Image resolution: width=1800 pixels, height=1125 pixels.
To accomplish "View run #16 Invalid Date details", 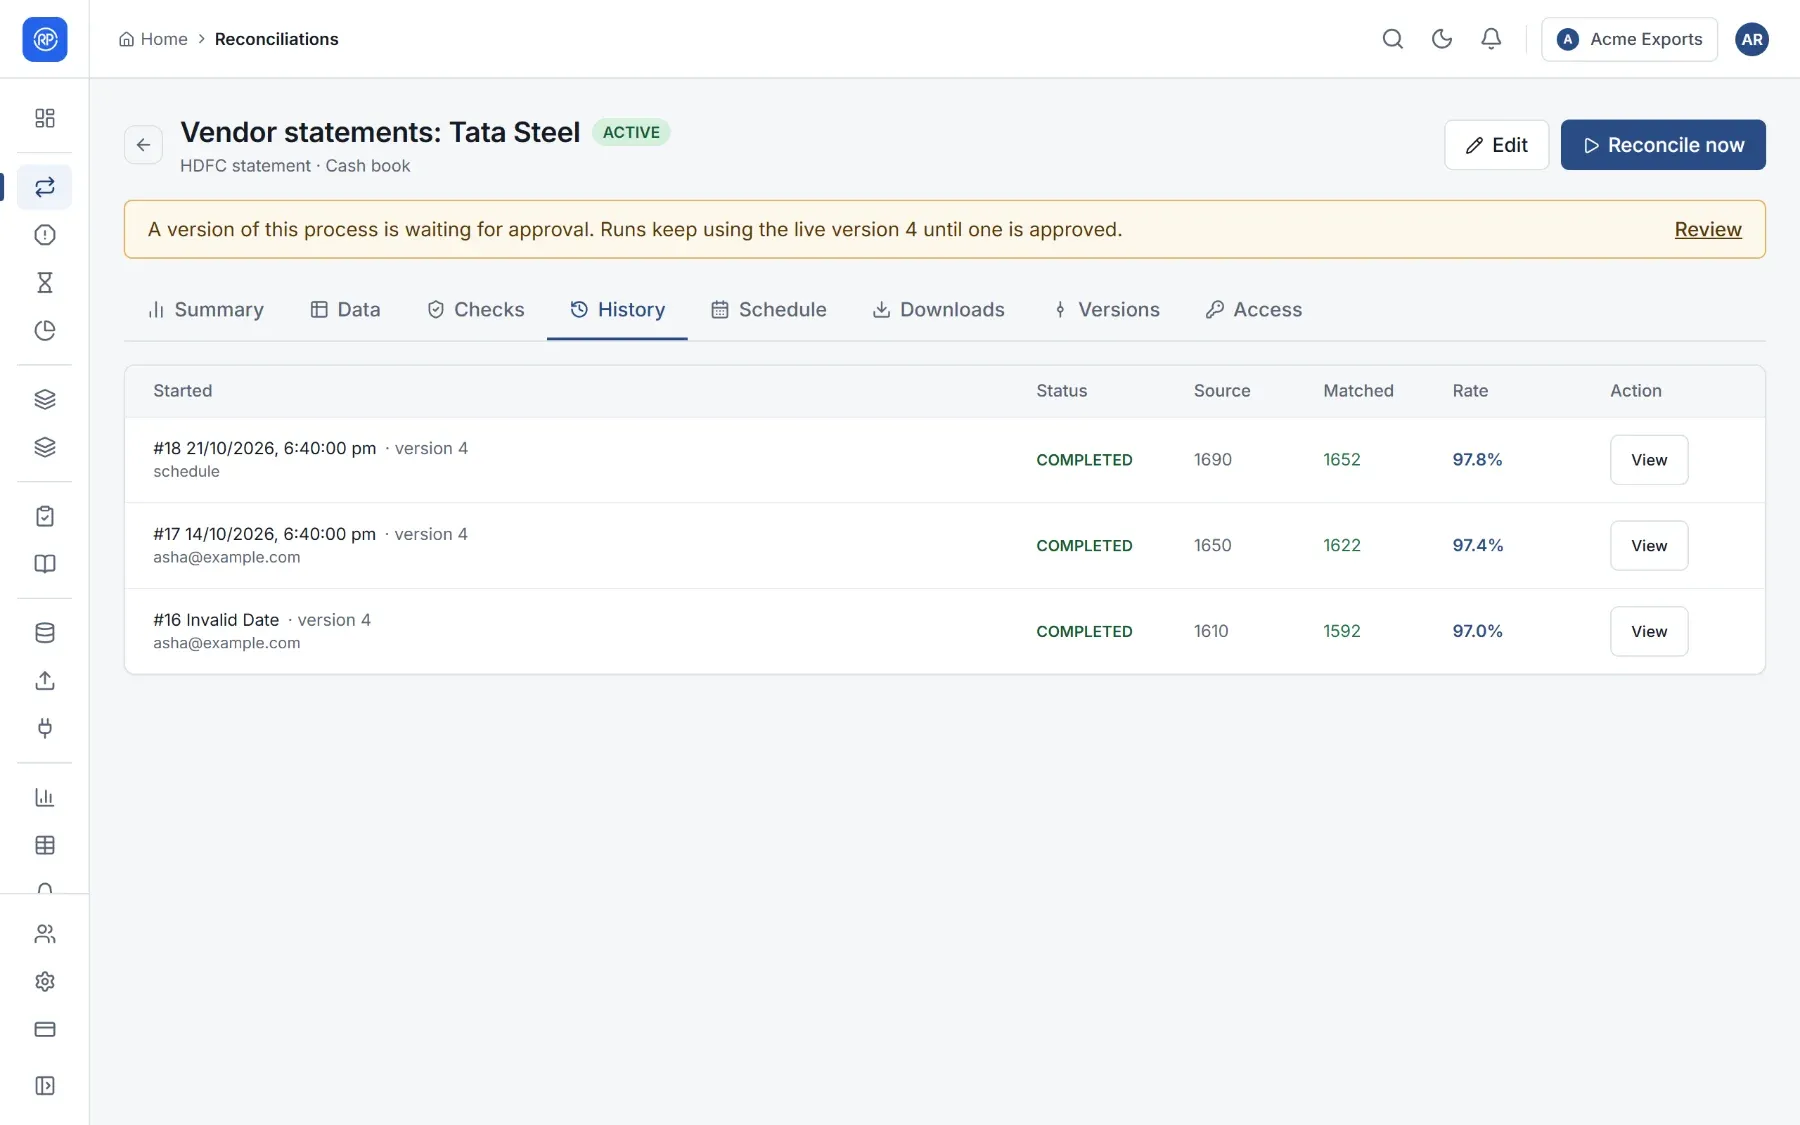I will pos(1649,632).
